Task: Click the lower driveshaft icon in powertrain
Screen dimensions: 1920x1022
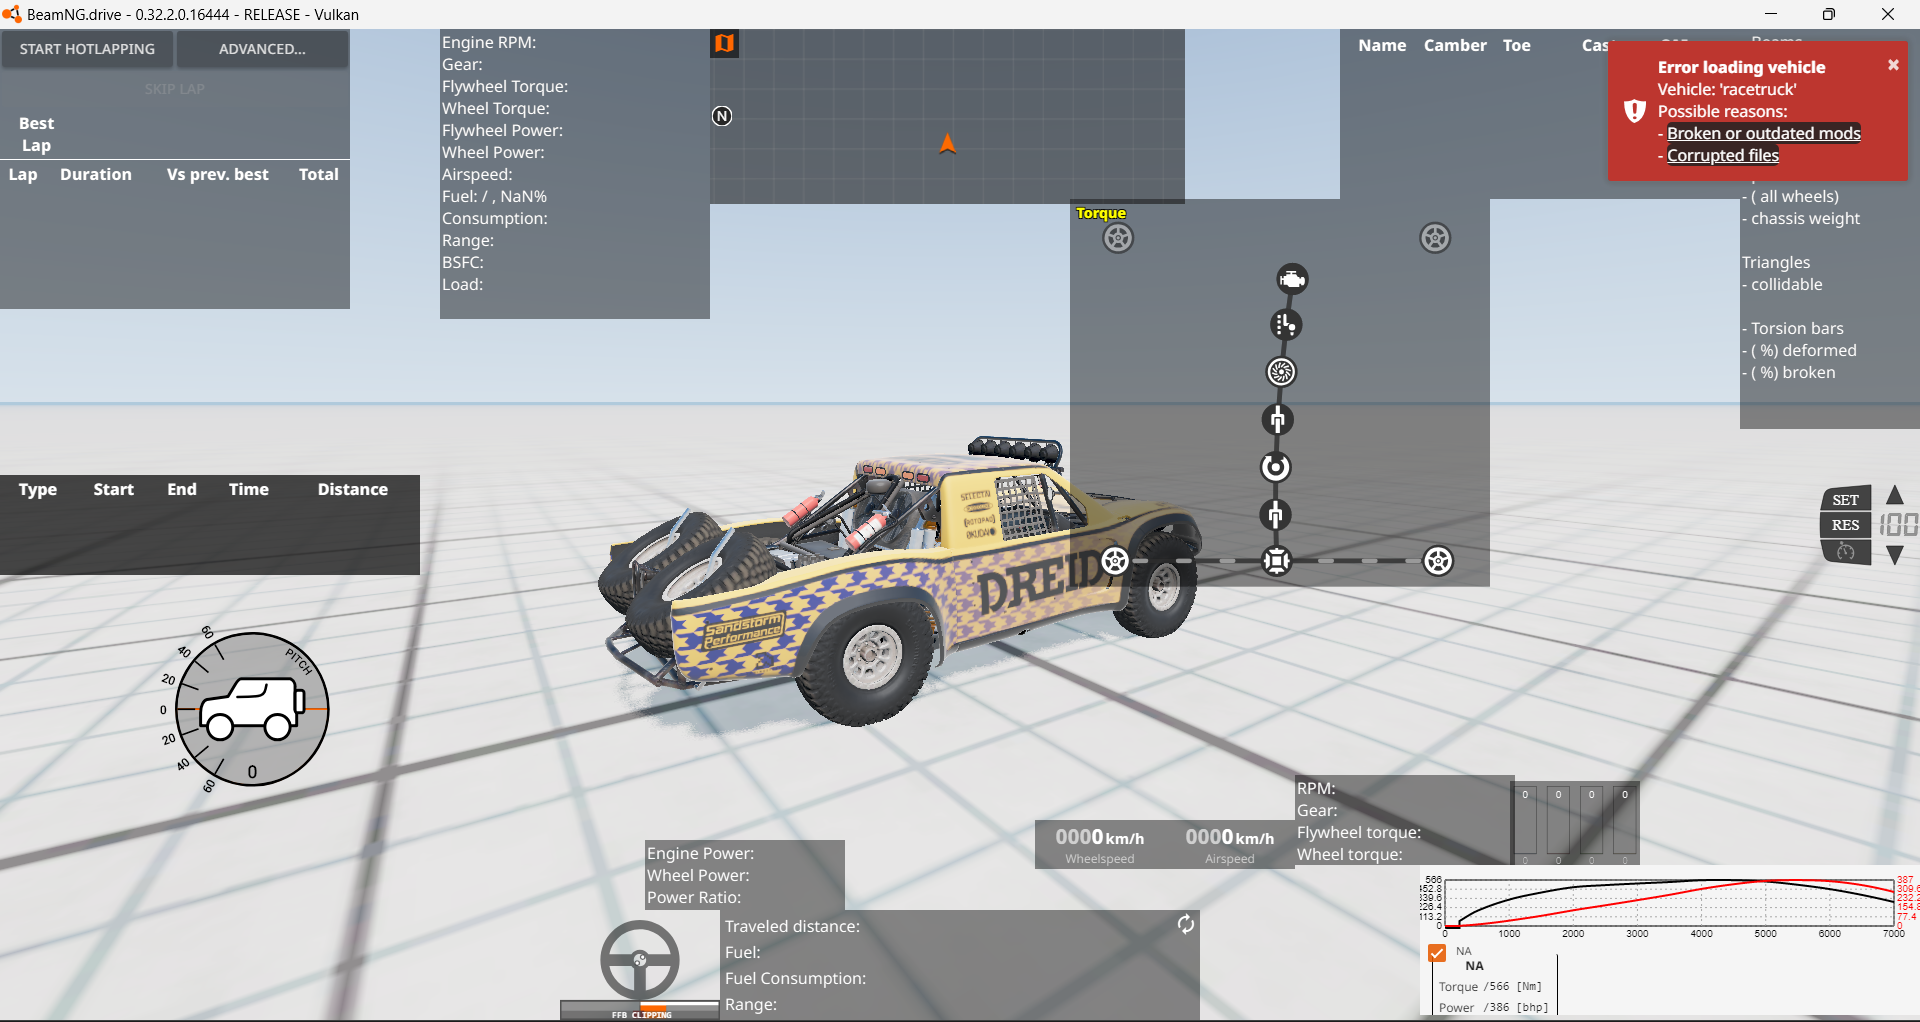Action: (1275, 515)
